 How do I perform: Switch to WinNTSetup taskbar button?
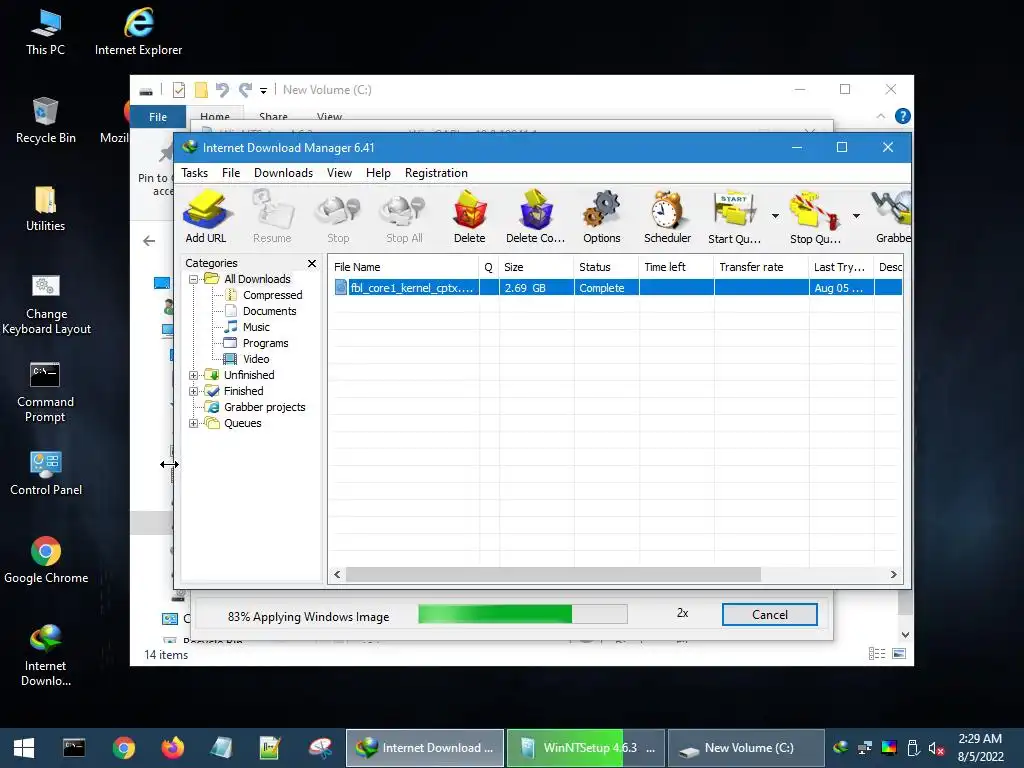click(586, 748)
